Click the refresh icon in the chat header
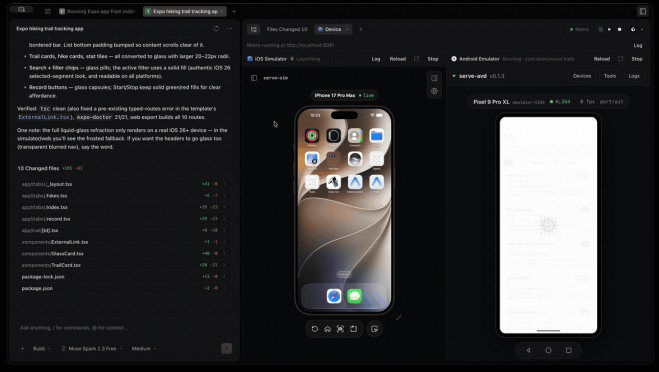The image size is (659, 372). 216,29
